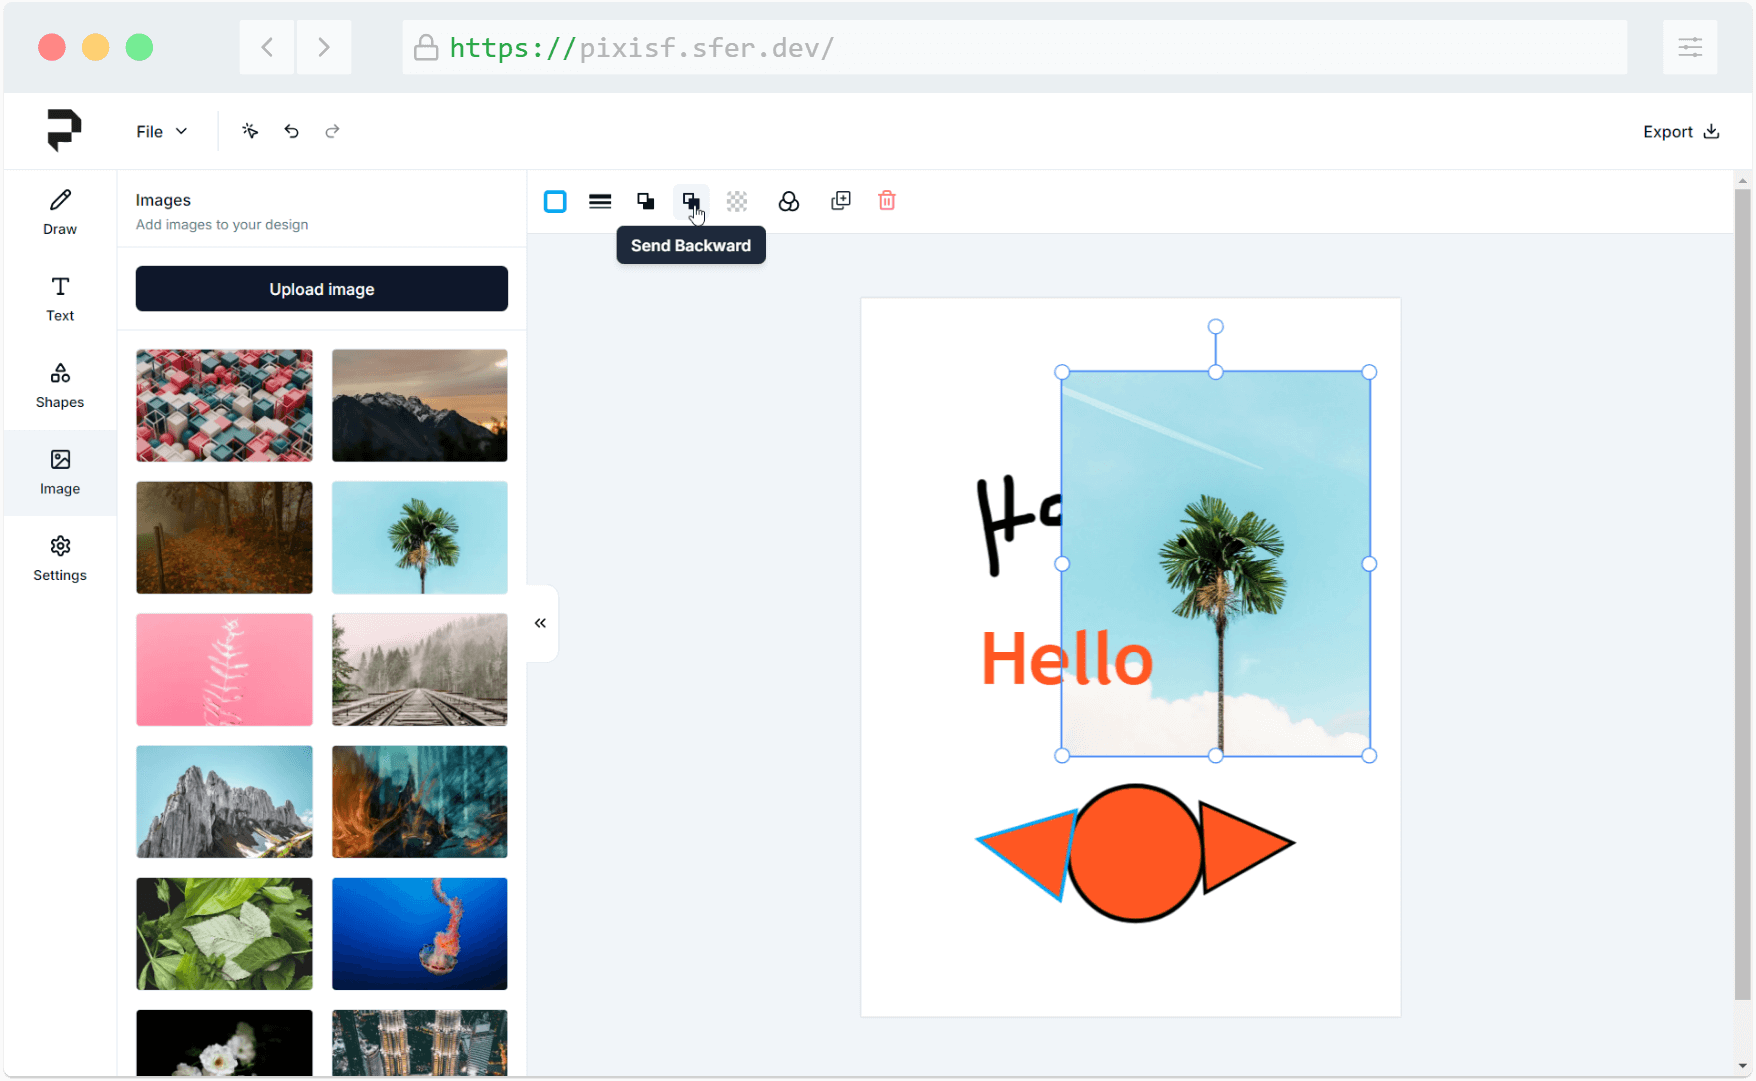Select the palm tree thumbnail in panel
Screen dimensions: 1756x1081
420,537
